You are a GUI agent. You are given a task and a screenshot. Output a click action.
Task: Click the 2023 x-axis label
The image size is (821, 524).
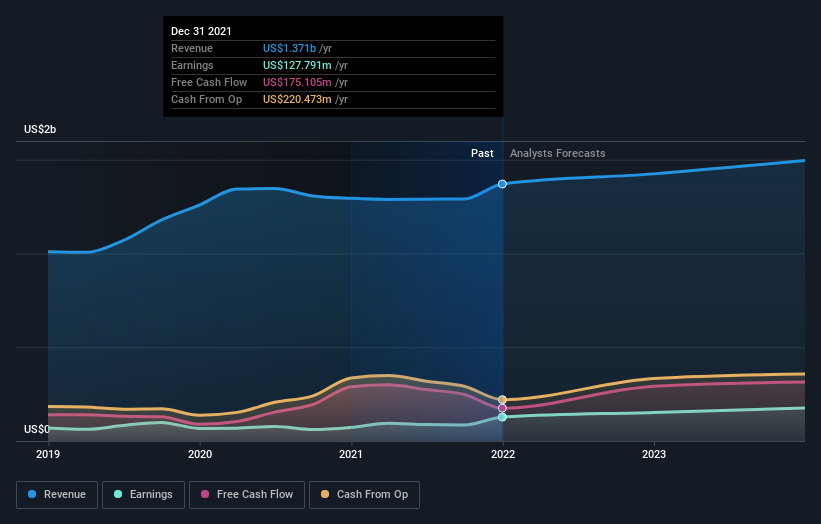(x=654, y=454)
